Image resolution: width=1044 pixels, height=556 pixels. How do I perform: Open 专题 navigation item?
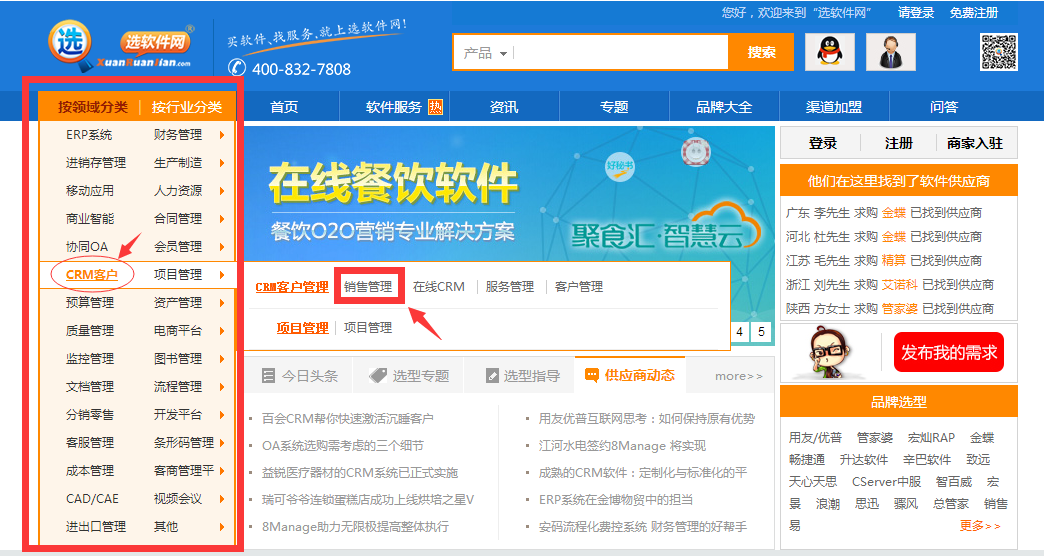(x=614, y=107)
